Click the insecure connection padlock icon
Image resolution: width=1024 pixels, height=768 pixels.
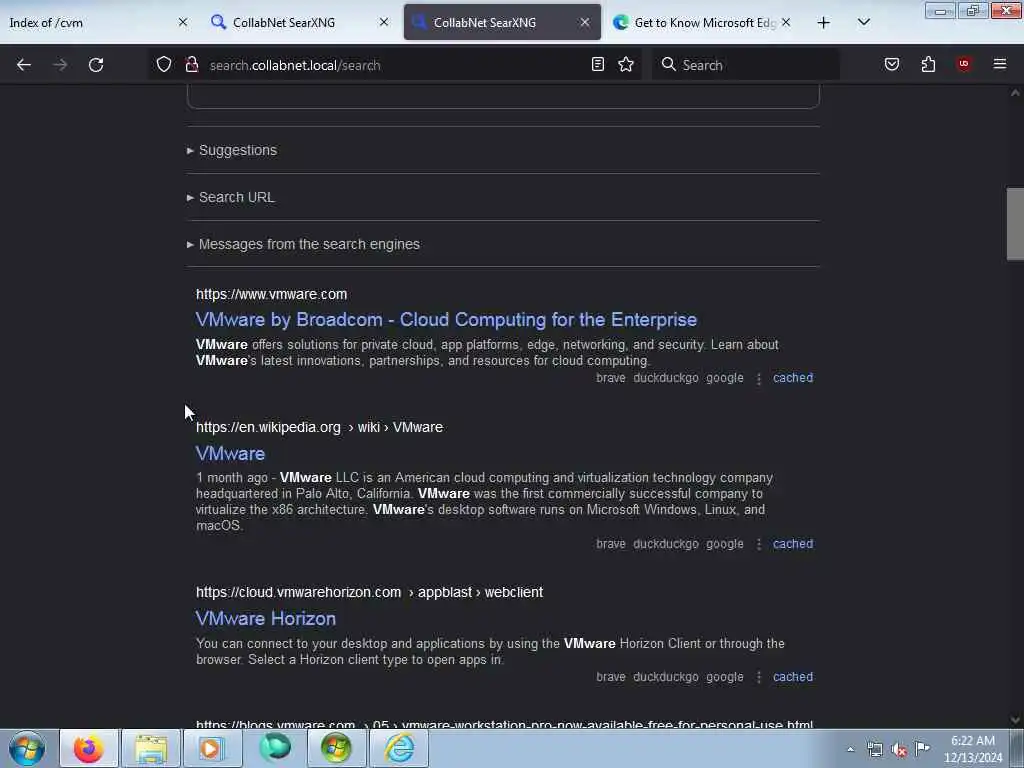191,64
